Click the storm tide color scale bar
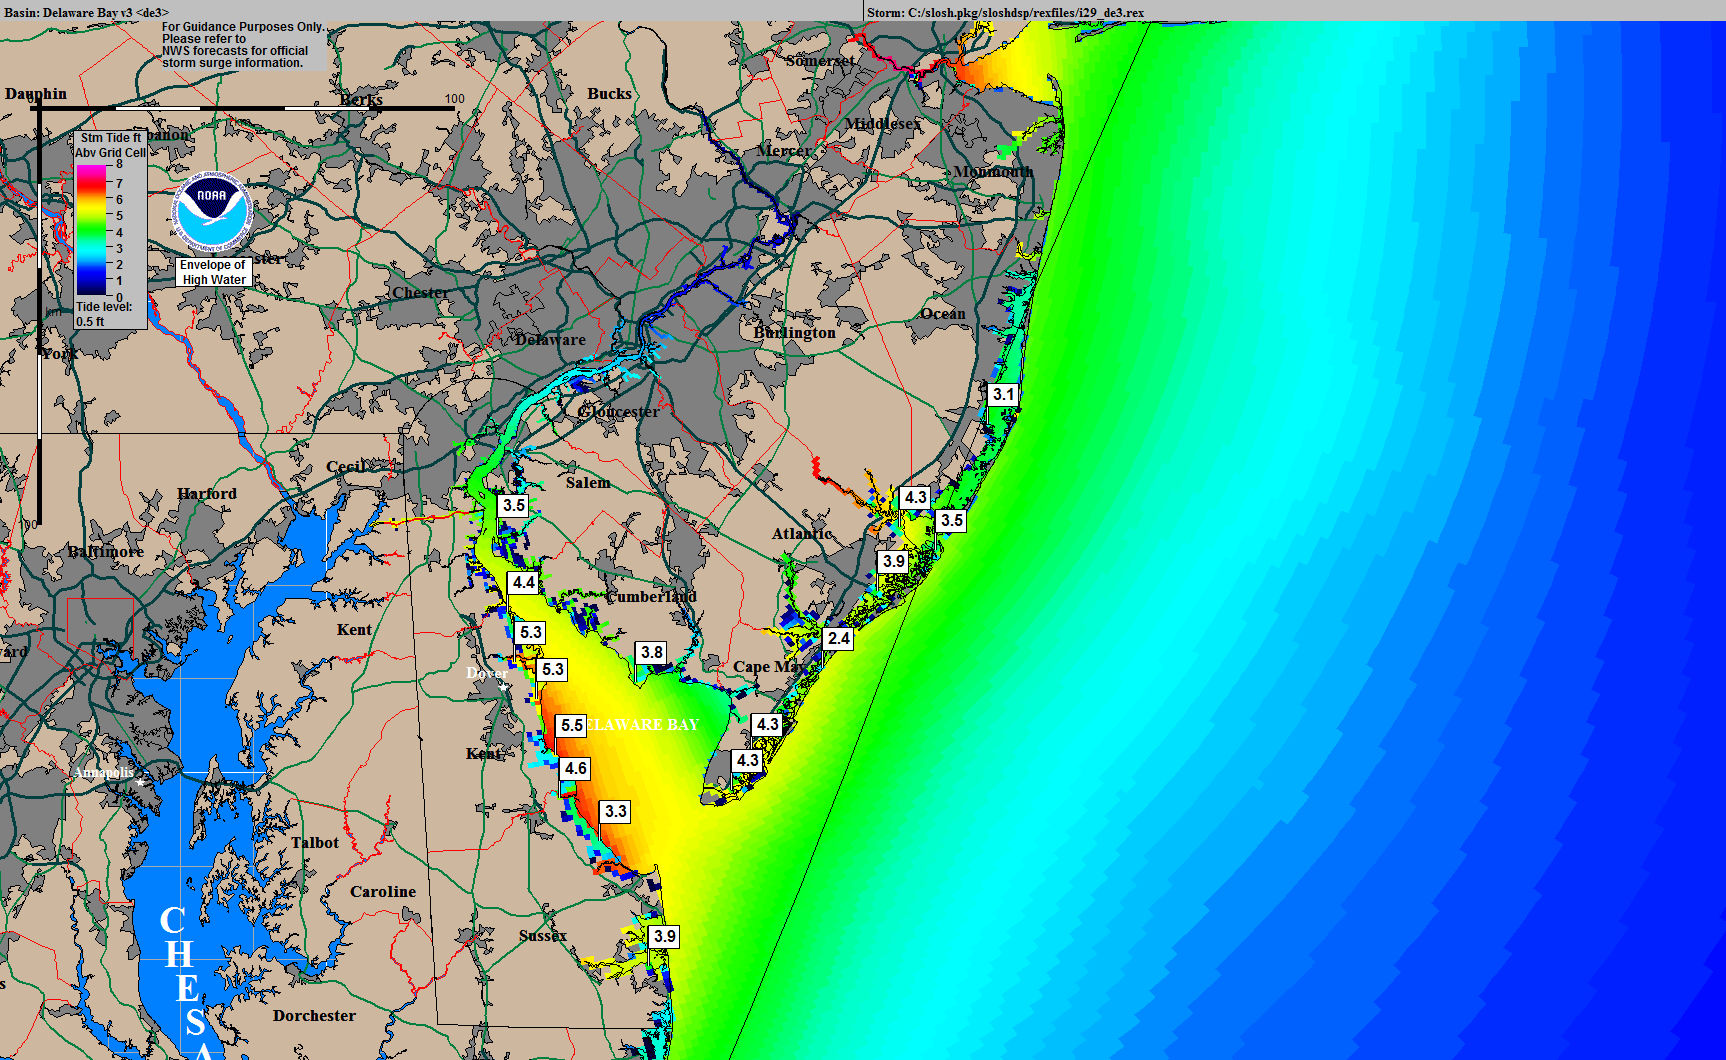Viewport: 1726px width, 1060px height. pyautogui.click(x=91, y=230)
